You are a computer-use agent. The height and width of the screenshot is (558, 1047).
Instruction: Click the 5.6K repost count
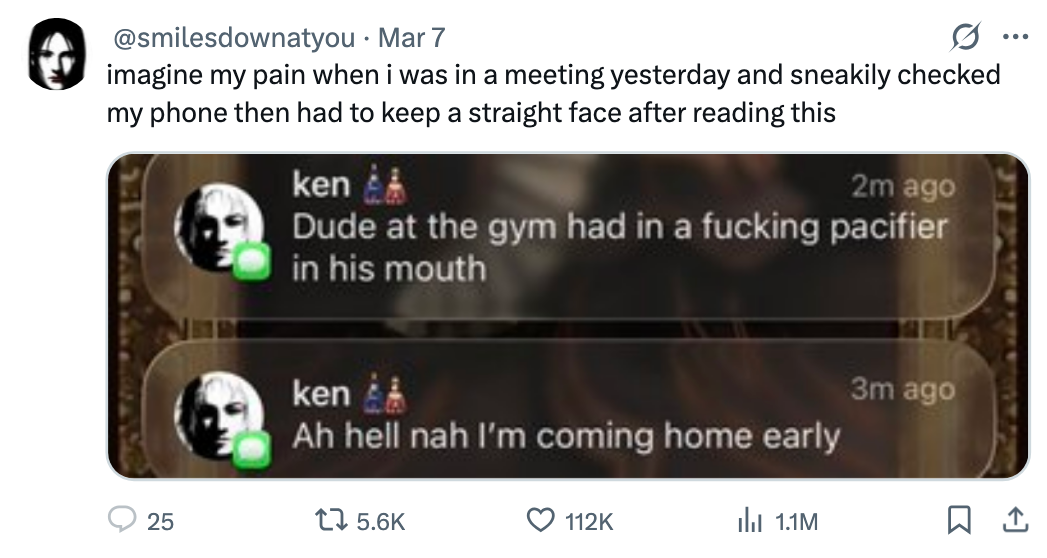coord(382,521)
